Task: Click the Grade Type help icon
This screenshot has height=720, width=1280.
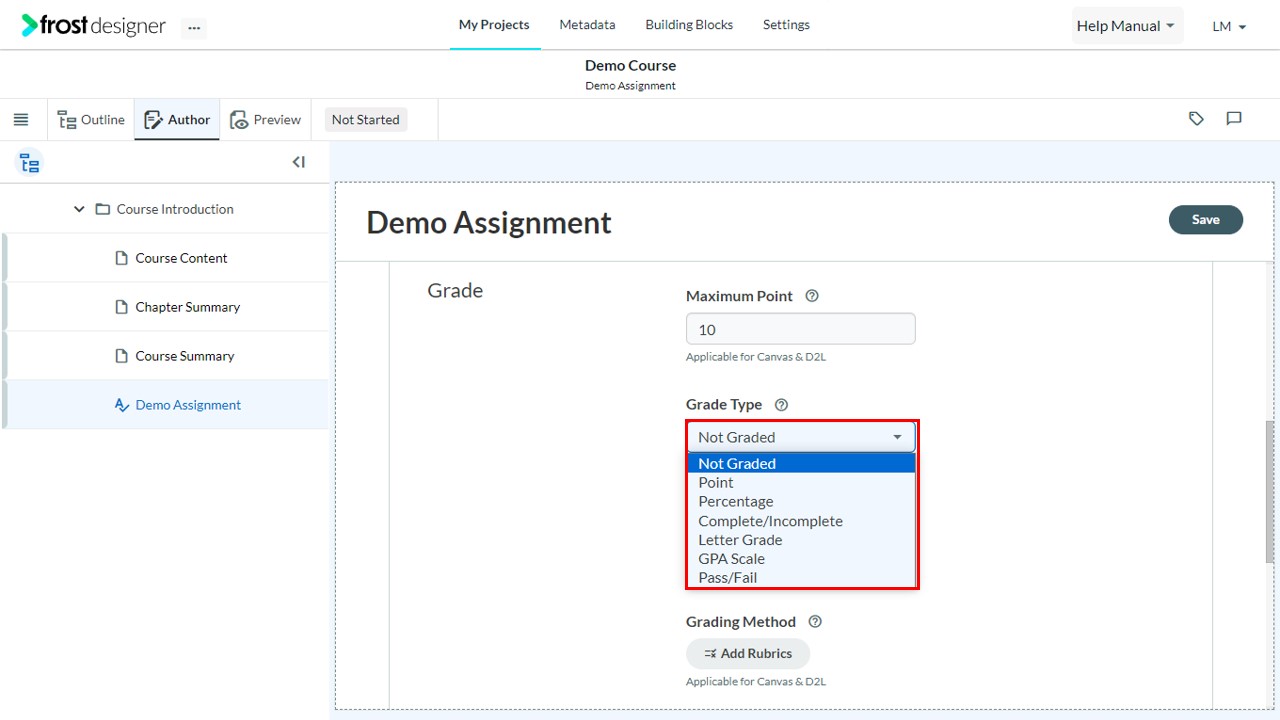Action: click(x=782, y=405)
